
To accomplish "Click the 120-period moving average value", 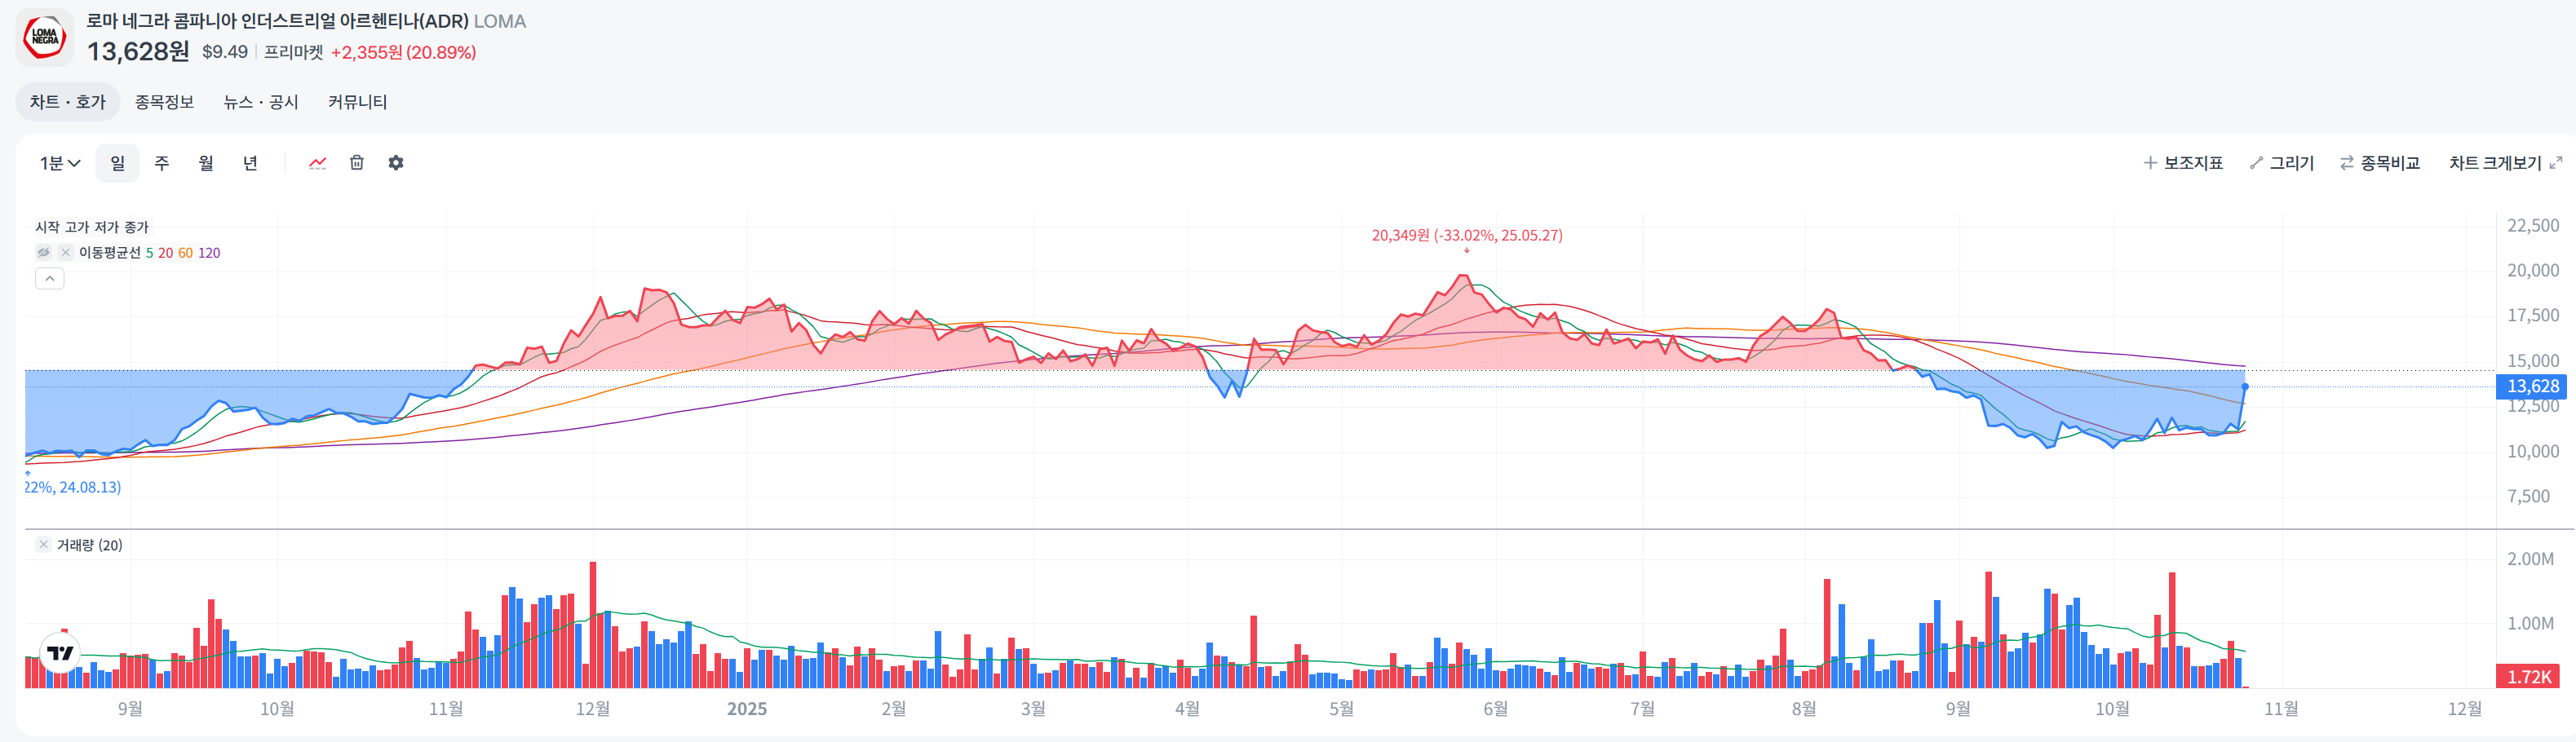I will (x=209, y=253).
